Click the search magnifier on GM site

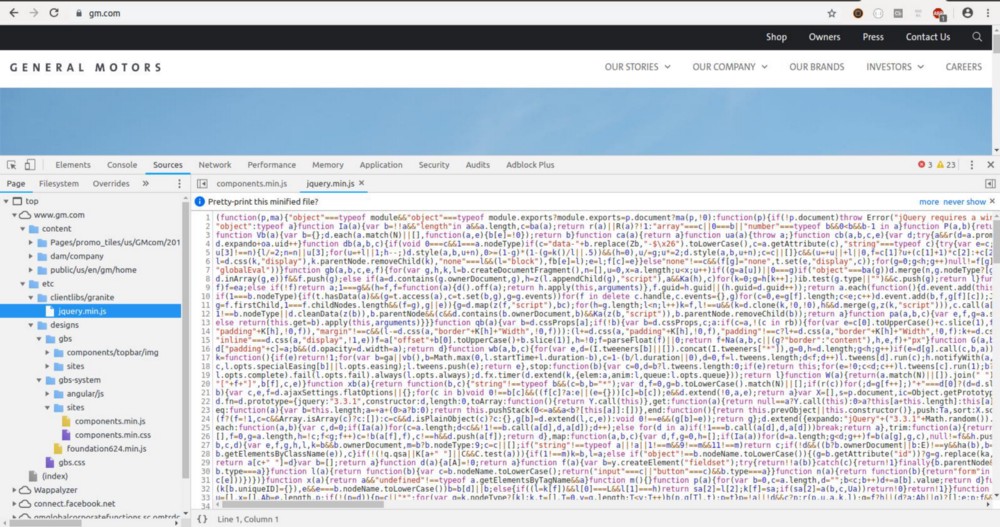(977, 37)
